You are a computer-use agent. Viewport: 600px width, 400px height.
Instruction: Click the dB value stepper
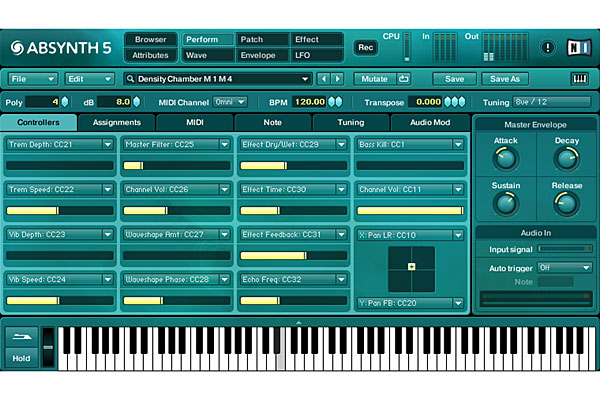(x=136, y=102)
